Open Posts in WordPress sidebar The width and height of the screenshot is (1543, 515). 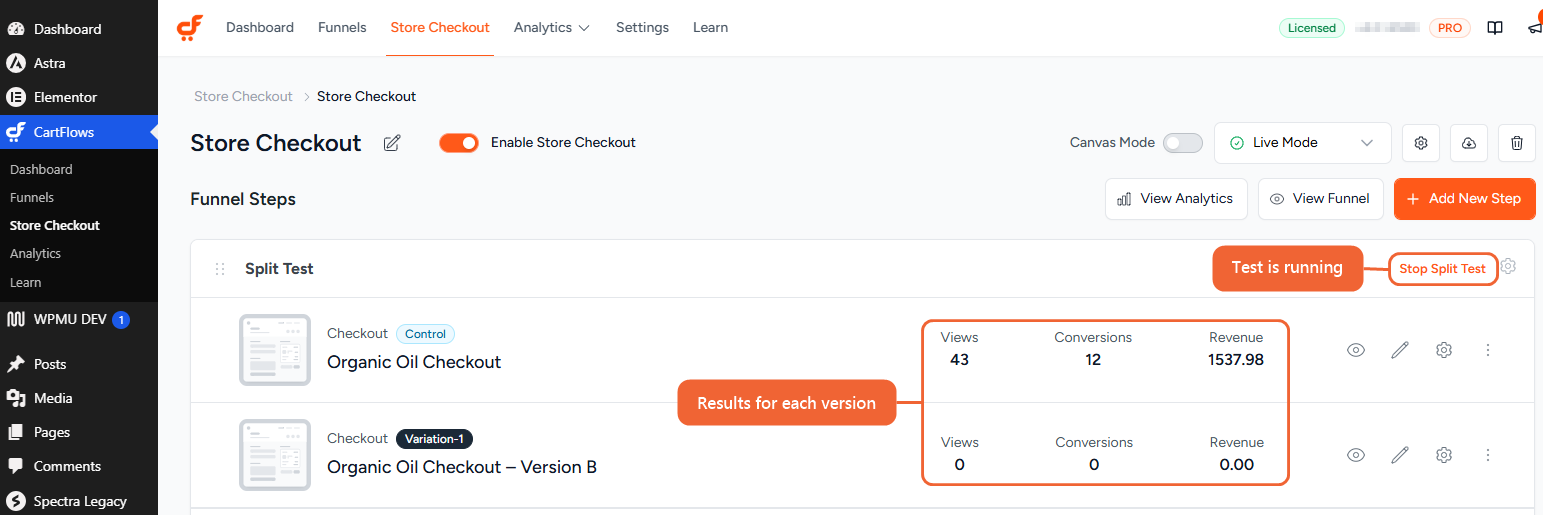pos(79,364)
